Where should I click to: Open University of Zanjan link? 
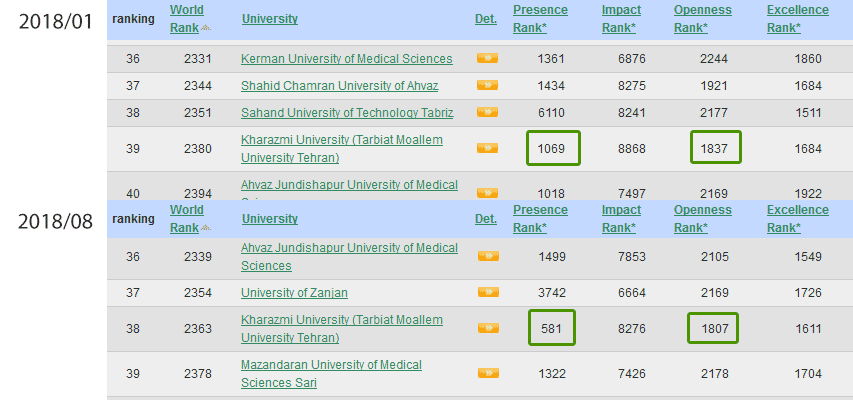coord(294,293)
